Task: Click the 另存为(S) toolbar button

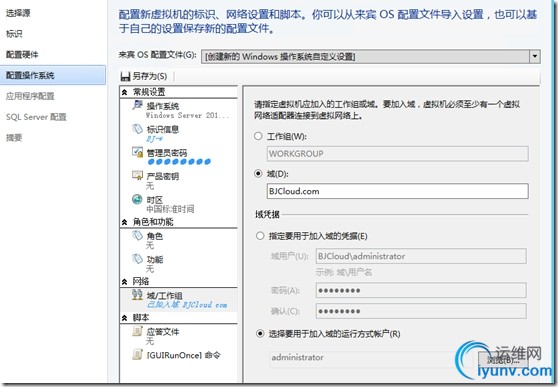Action: (144, 76)
